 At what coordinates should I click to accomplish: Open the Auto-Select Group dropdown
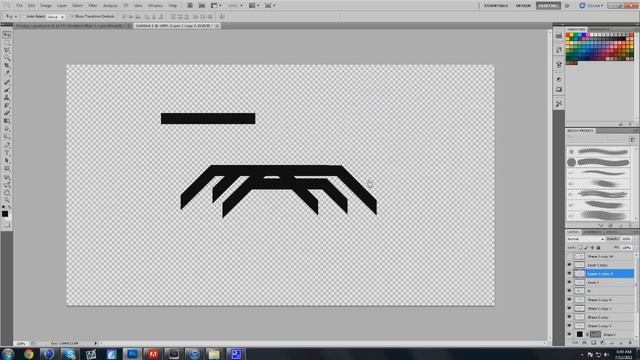(56, 17)
